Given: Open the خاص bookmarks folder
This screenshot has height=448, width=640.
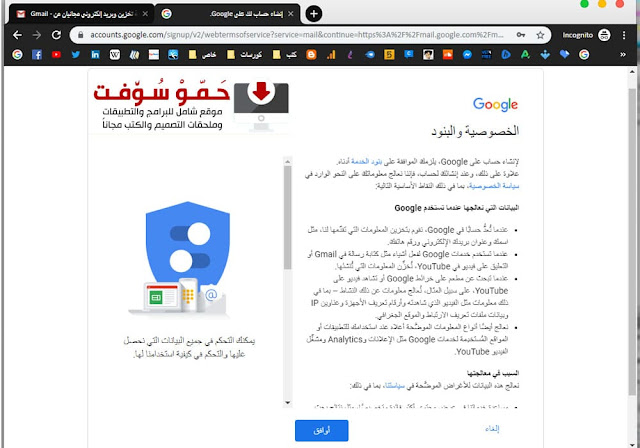Looking at the screenshot, I should [x=203, y=54].
